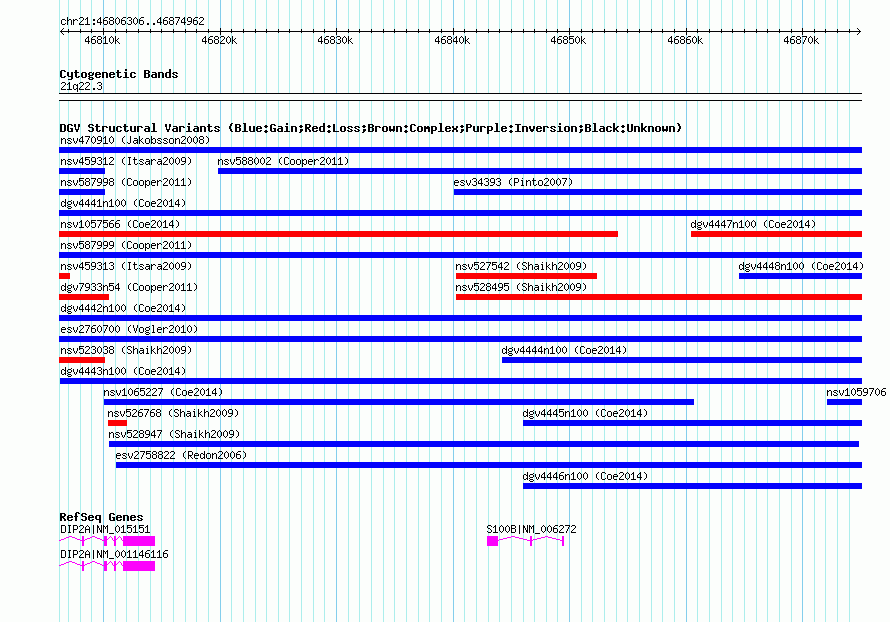Click the nsv459313 (Itsara2009) variant label
Screen dimensions: 890x622
(x=126, y=266)
